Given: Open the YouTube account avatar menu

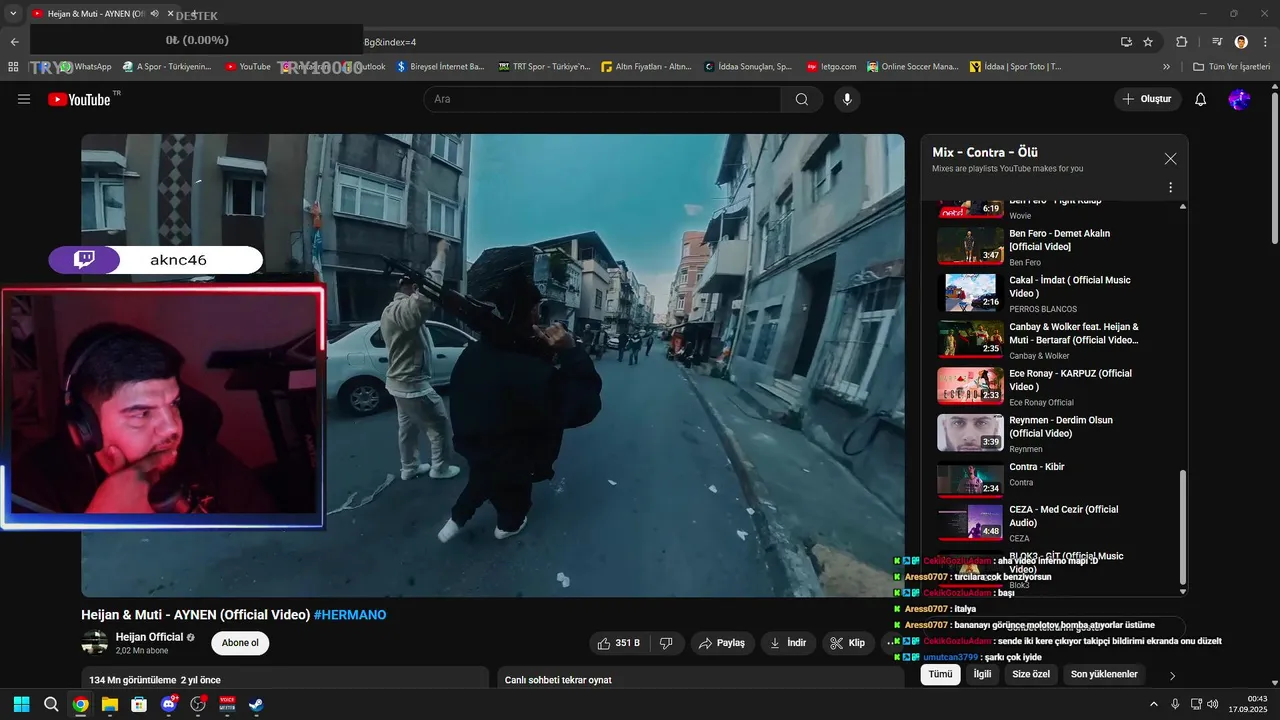Looking at the screenshot, I should click(x=1239, y=99).
